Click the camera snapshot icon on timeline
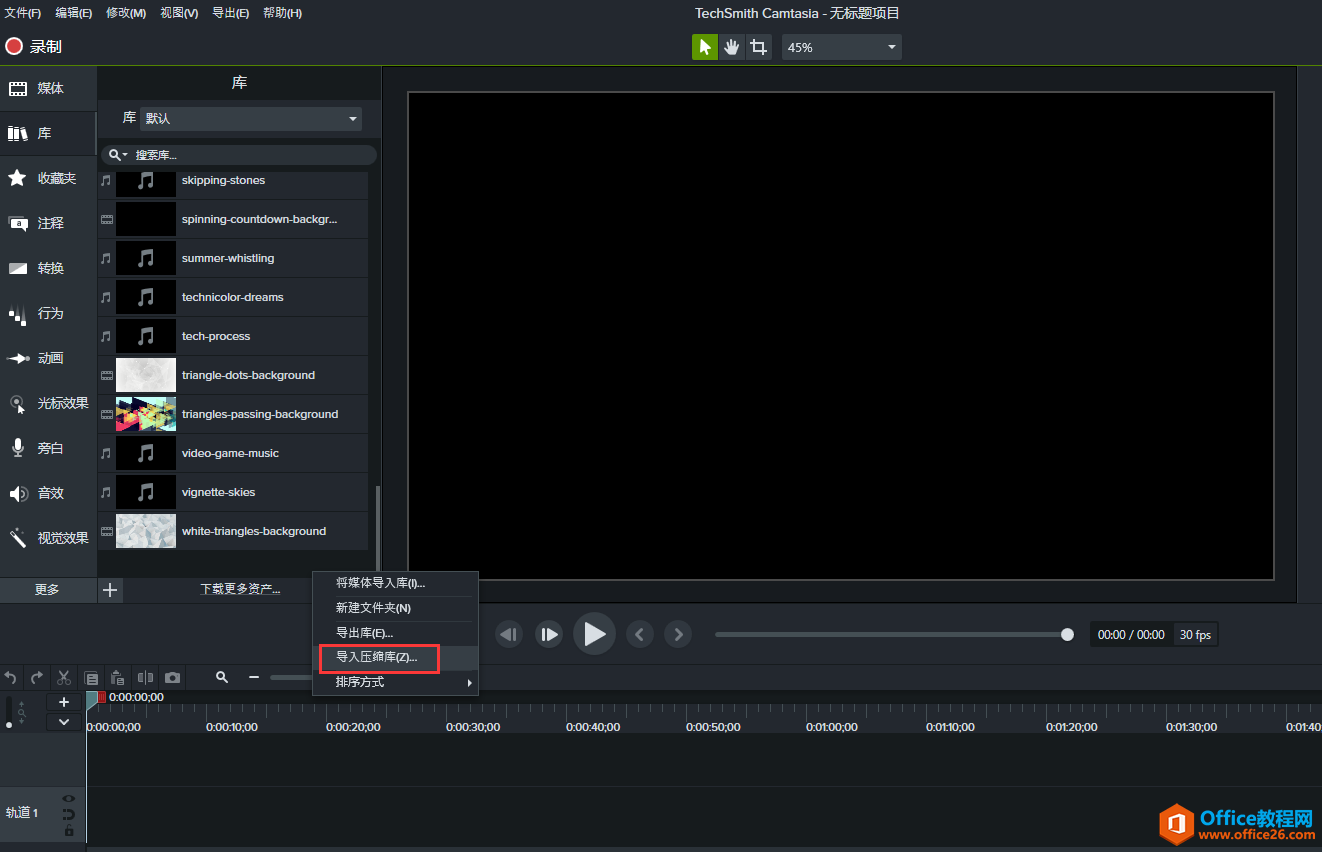Viewport: 1322px width, 852px height. [172, 678]
